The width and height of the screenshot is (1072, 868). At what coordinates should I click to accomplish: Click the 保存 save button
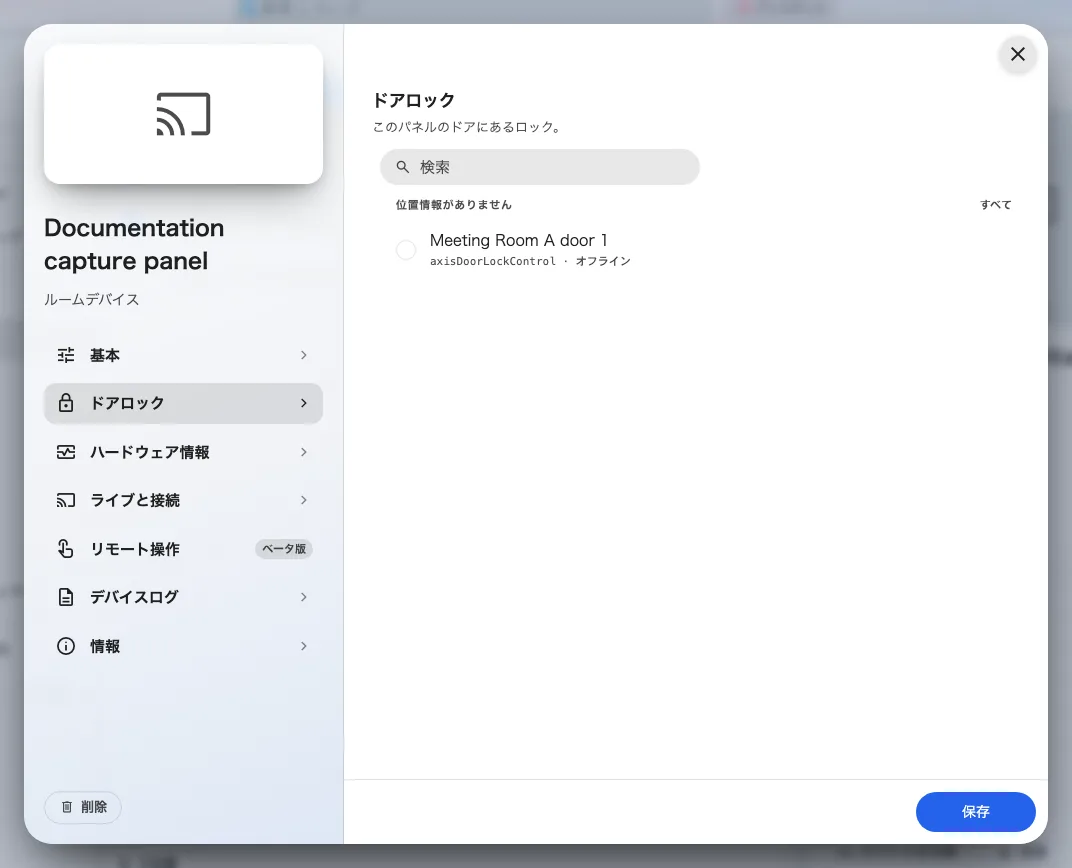(976, 812)
